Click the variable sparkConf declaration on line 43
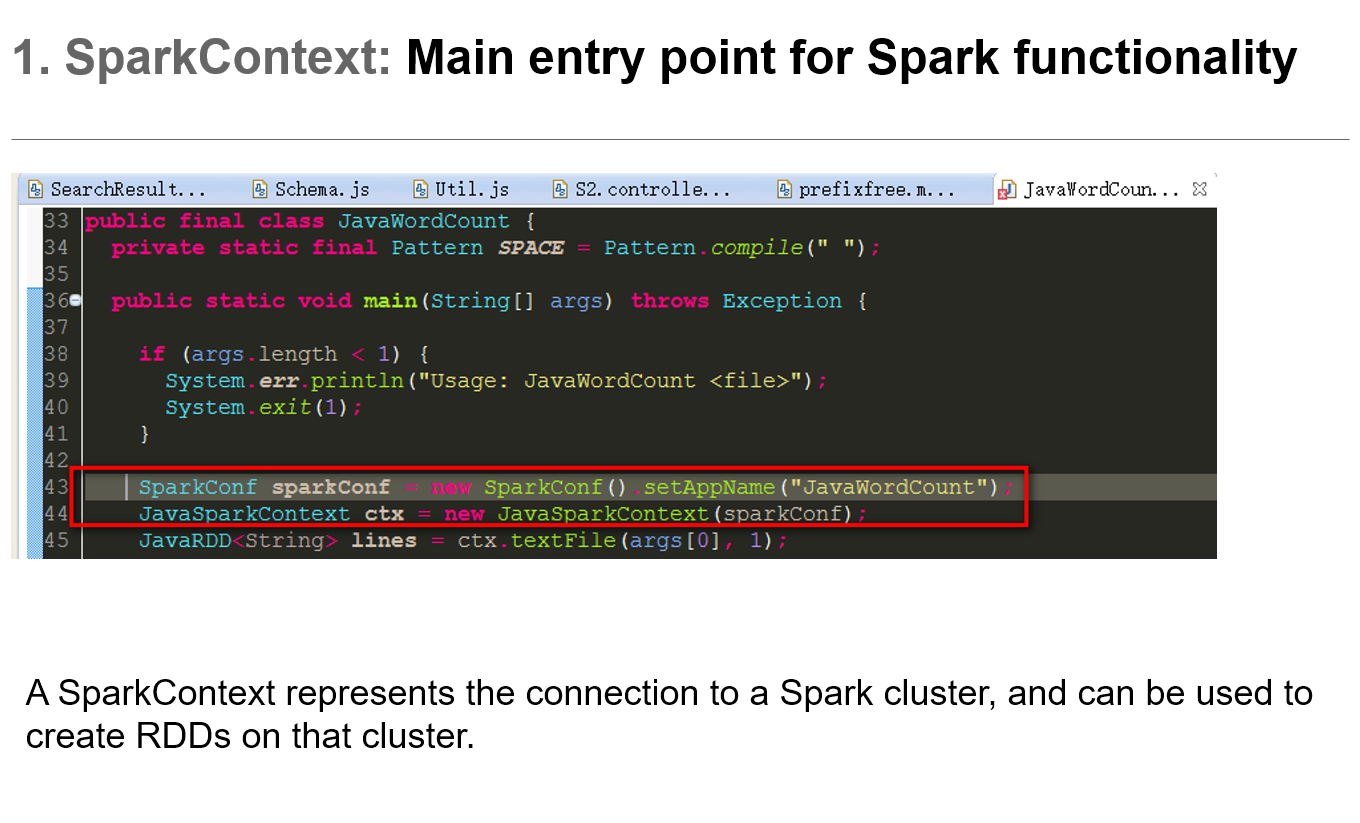Viewport: 1360px width, 823px height. [x=331, y=487]
